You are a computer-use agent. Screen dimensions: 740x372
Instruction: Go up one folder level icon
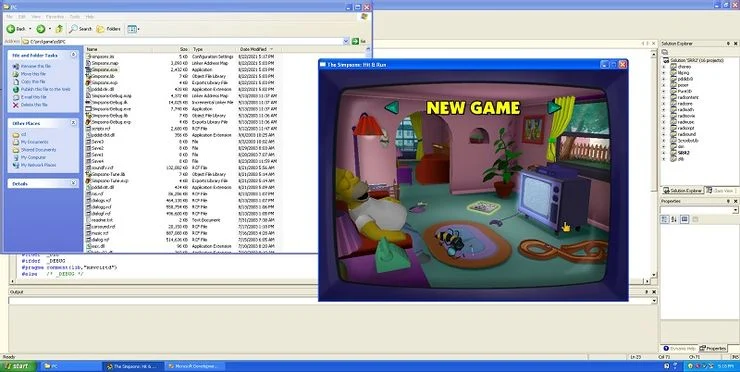click(59, 29)
